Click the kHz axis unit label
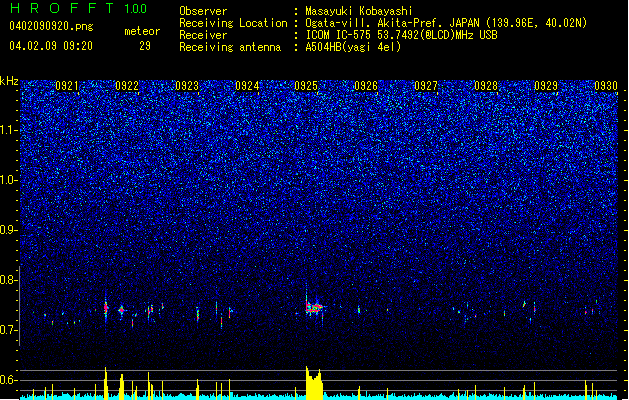The width and height of the screenshot is (629, 400). 9,81
